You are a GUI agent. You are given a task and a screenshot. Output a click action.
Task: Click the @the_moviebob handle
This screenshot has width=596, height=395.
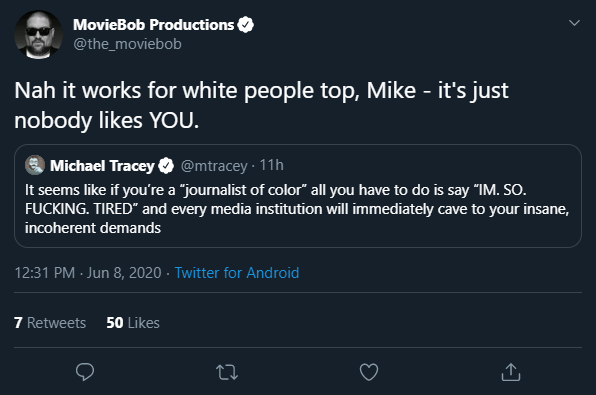(x=127, y=44)
